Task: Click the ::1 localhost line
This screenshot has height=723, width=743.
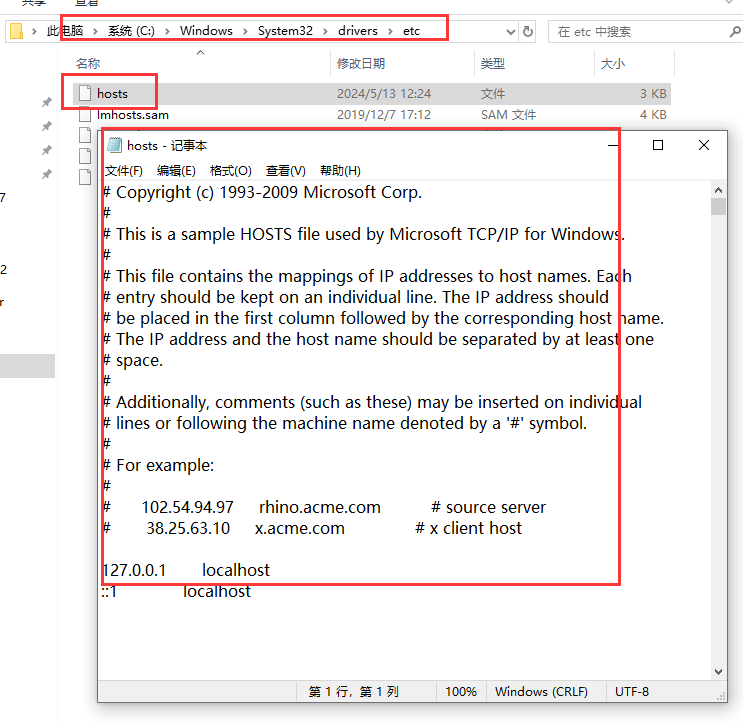Action: point(176,591)
